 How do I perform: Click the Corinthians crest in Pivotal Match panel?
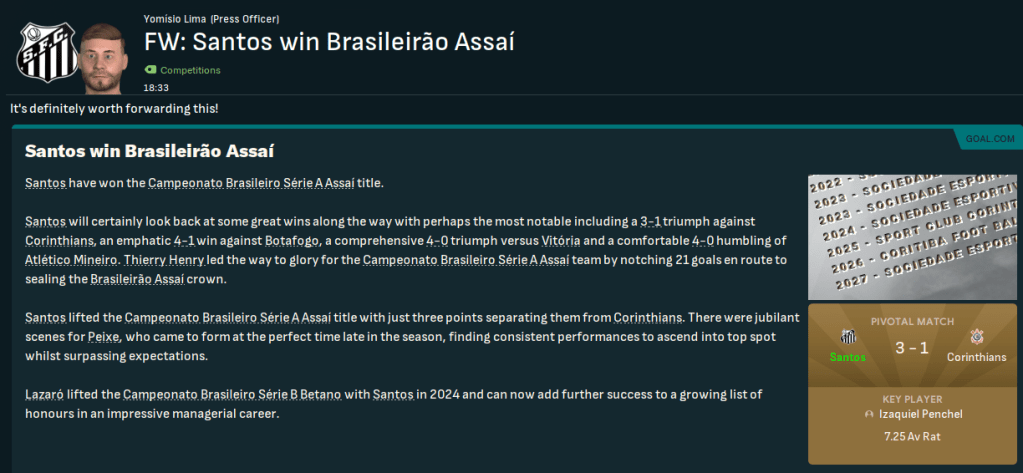(976, 337)
